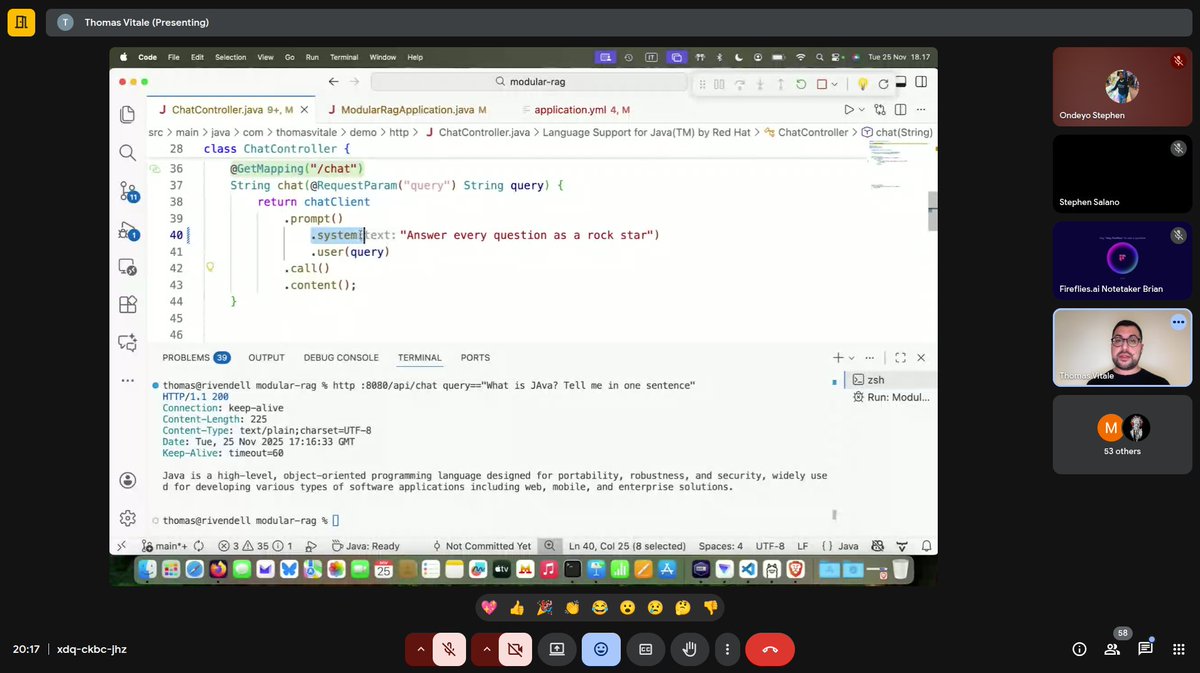Open Source Control view with 11 badge
The height and width of the screenshot is (673, 1200).
128,190
